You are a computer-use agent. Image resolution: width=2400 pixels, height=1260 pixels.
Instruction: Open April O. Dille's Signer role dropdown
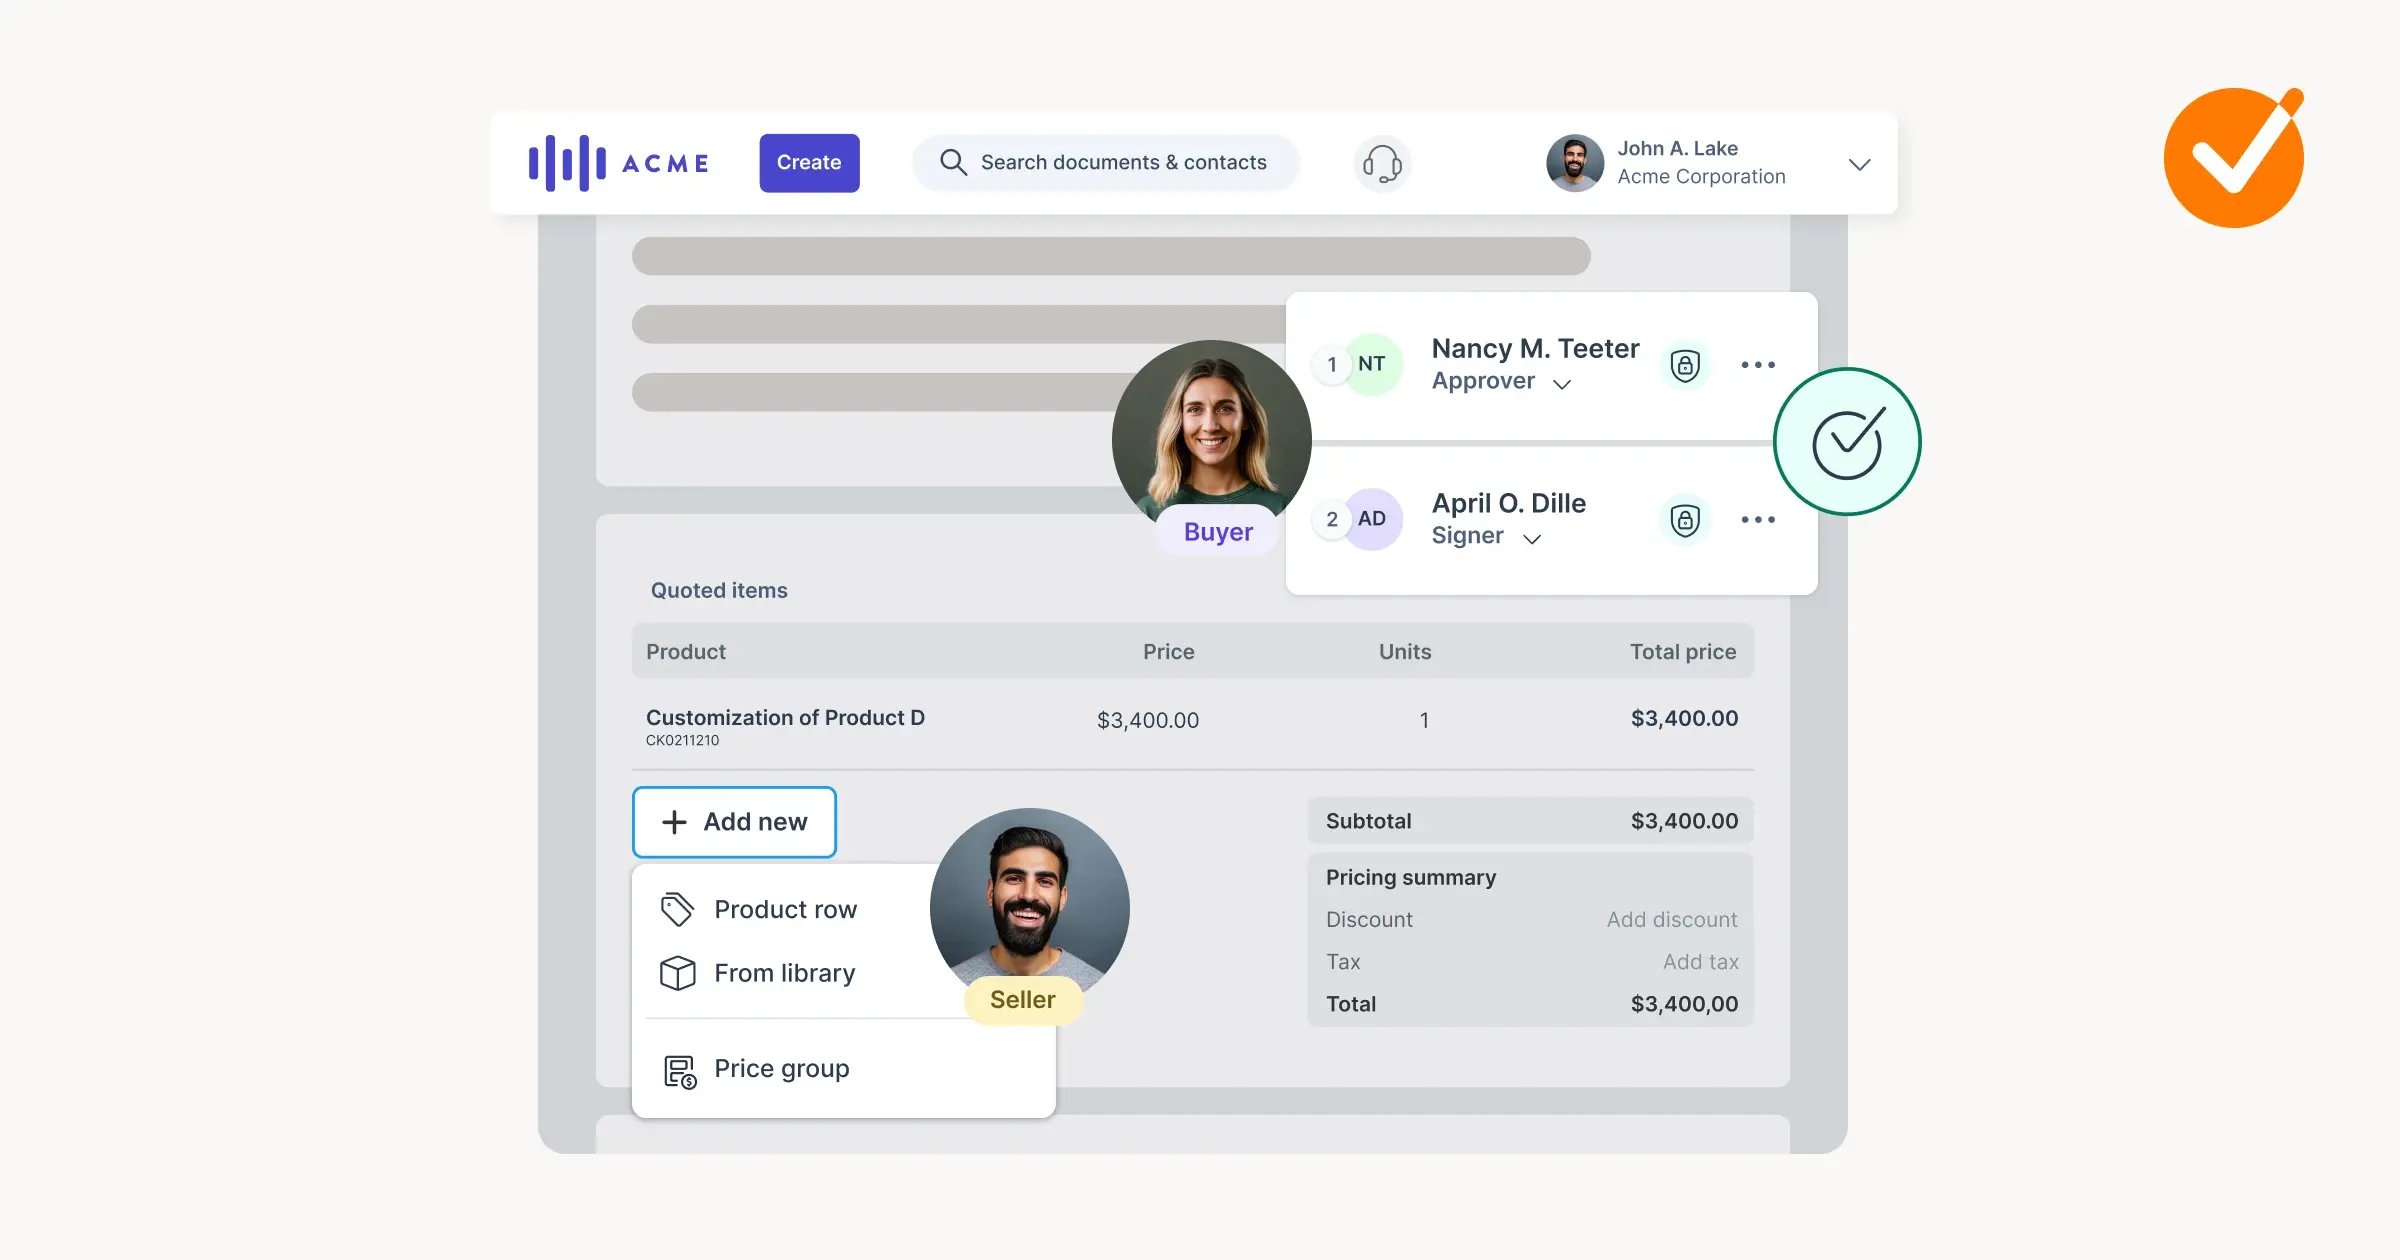(1486, 537)
